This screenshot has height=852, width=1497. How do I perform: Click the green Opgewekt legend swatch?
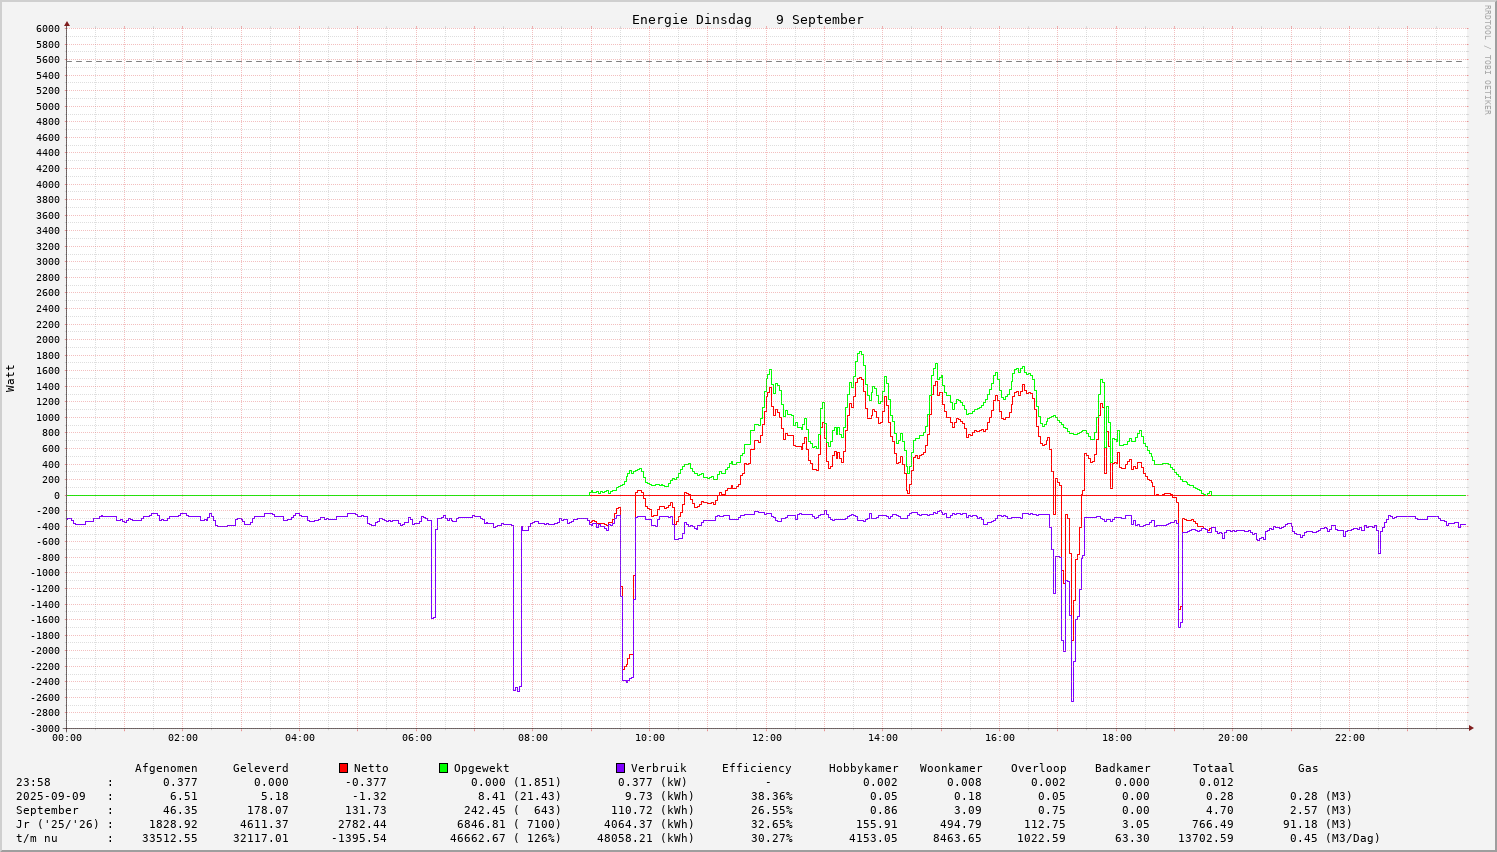pyautogui.click(x=443, y=768)
